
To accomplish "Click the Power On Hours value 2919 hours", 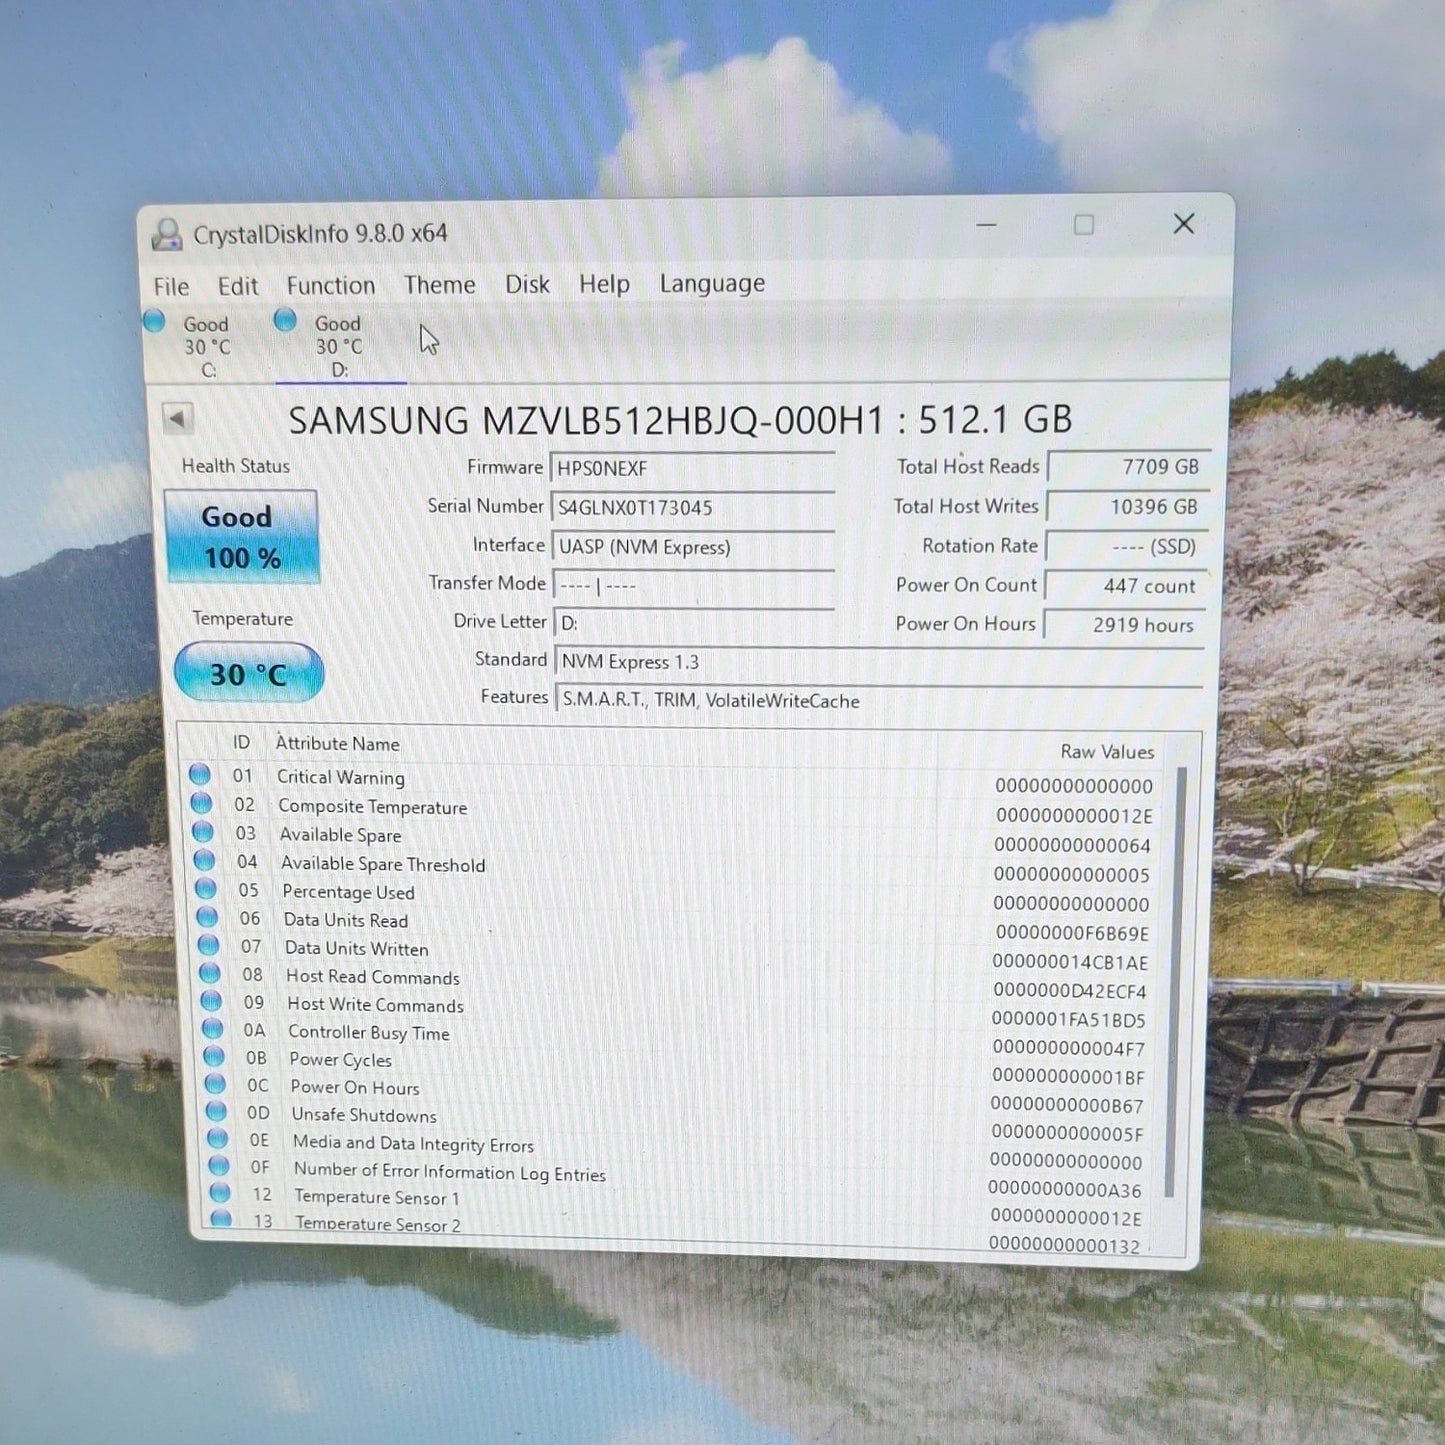I will [x=1124, y=625].
